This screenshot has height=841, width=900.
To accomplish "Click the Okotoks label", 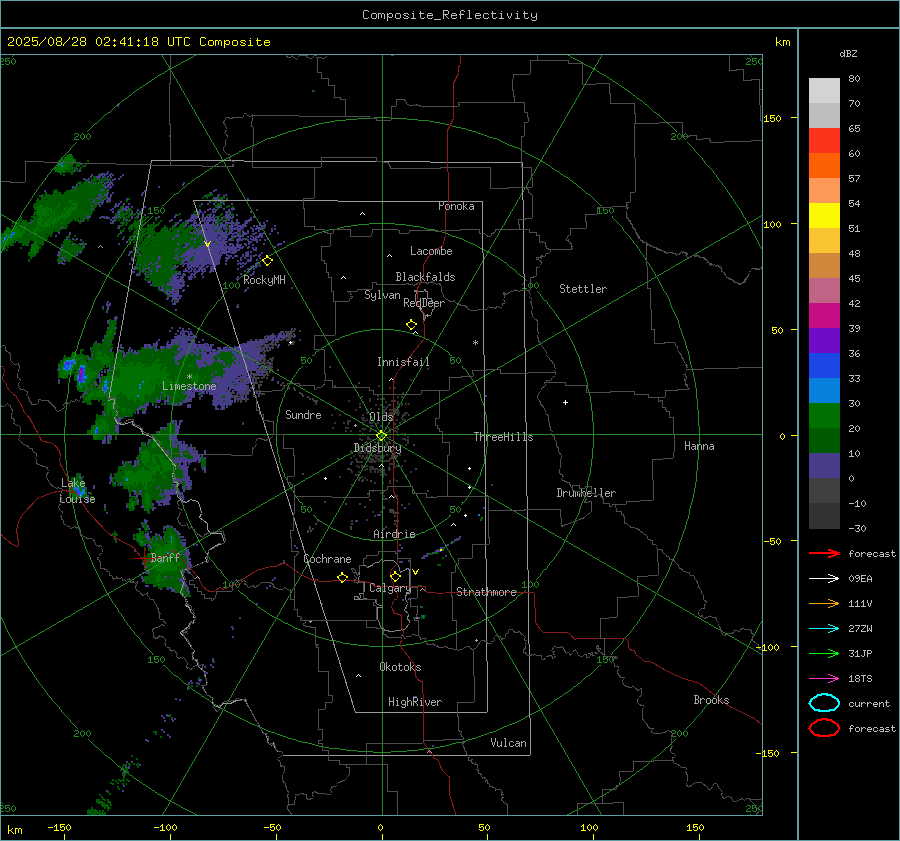I will [x=400, y=667].
